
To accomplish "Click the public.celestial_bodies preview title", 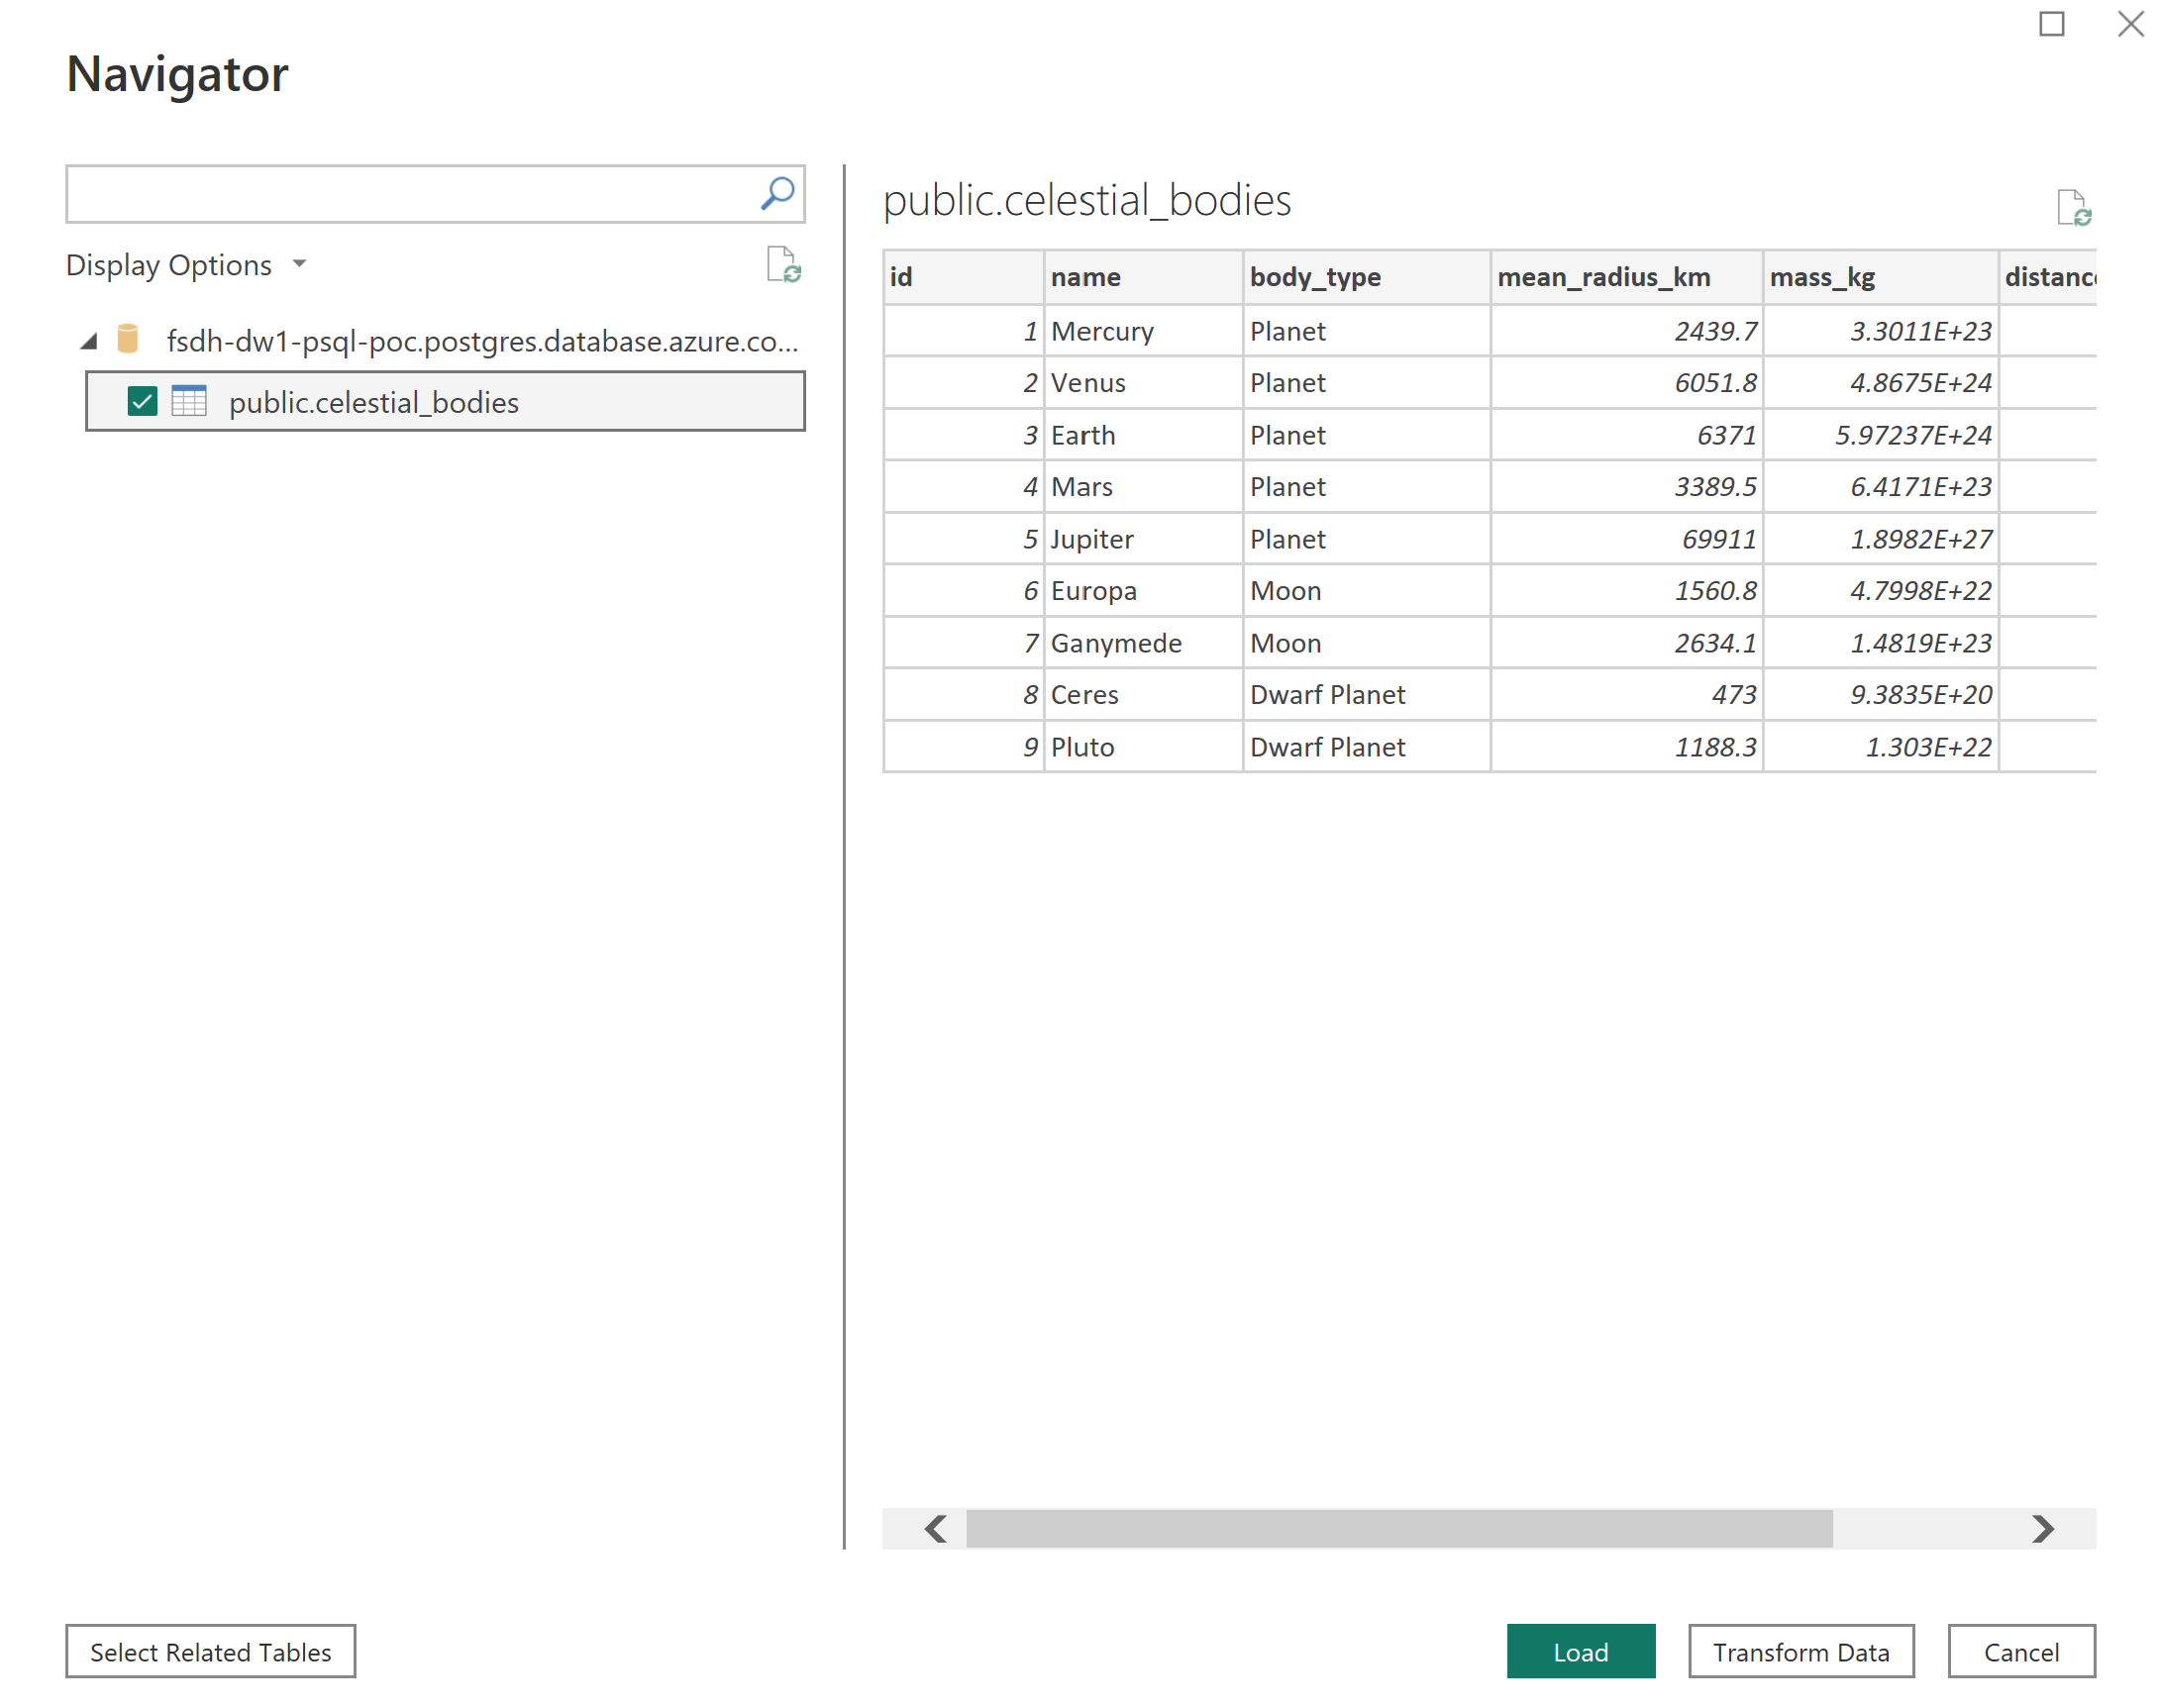I will click(x=1086, y=200).
